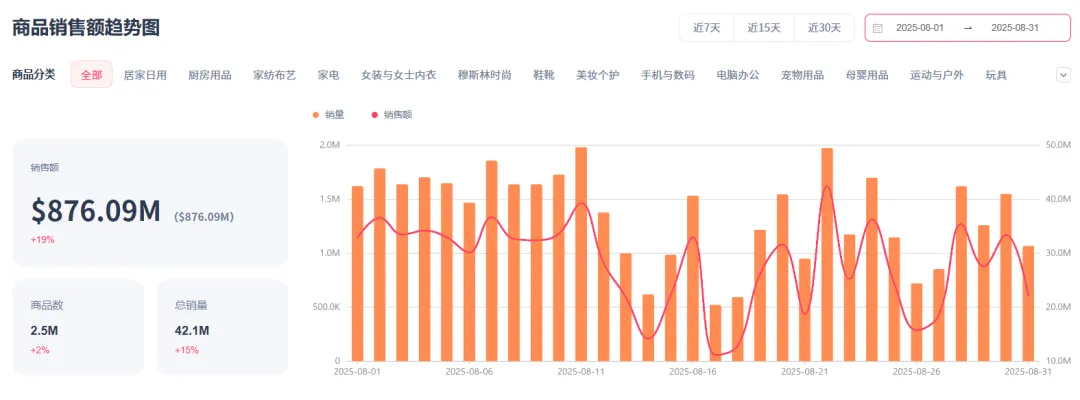
Task: Click the 2025-08-11 x-axis label
Action: tap(581, 372)
